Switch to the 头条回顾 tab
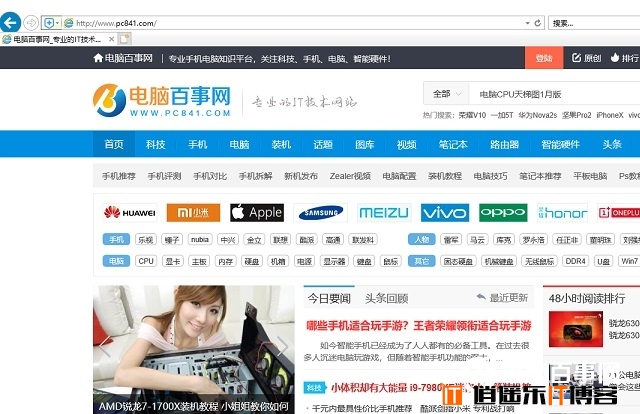This screenshot has height=414, width=640. [x=387, y=298]
